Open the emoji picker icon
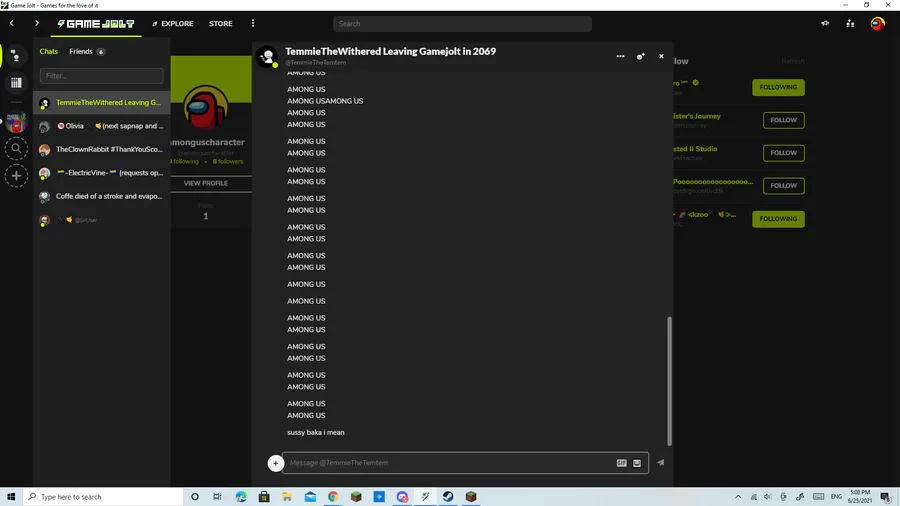This screenshot has height=506, width=900. [x=637, y=463]
